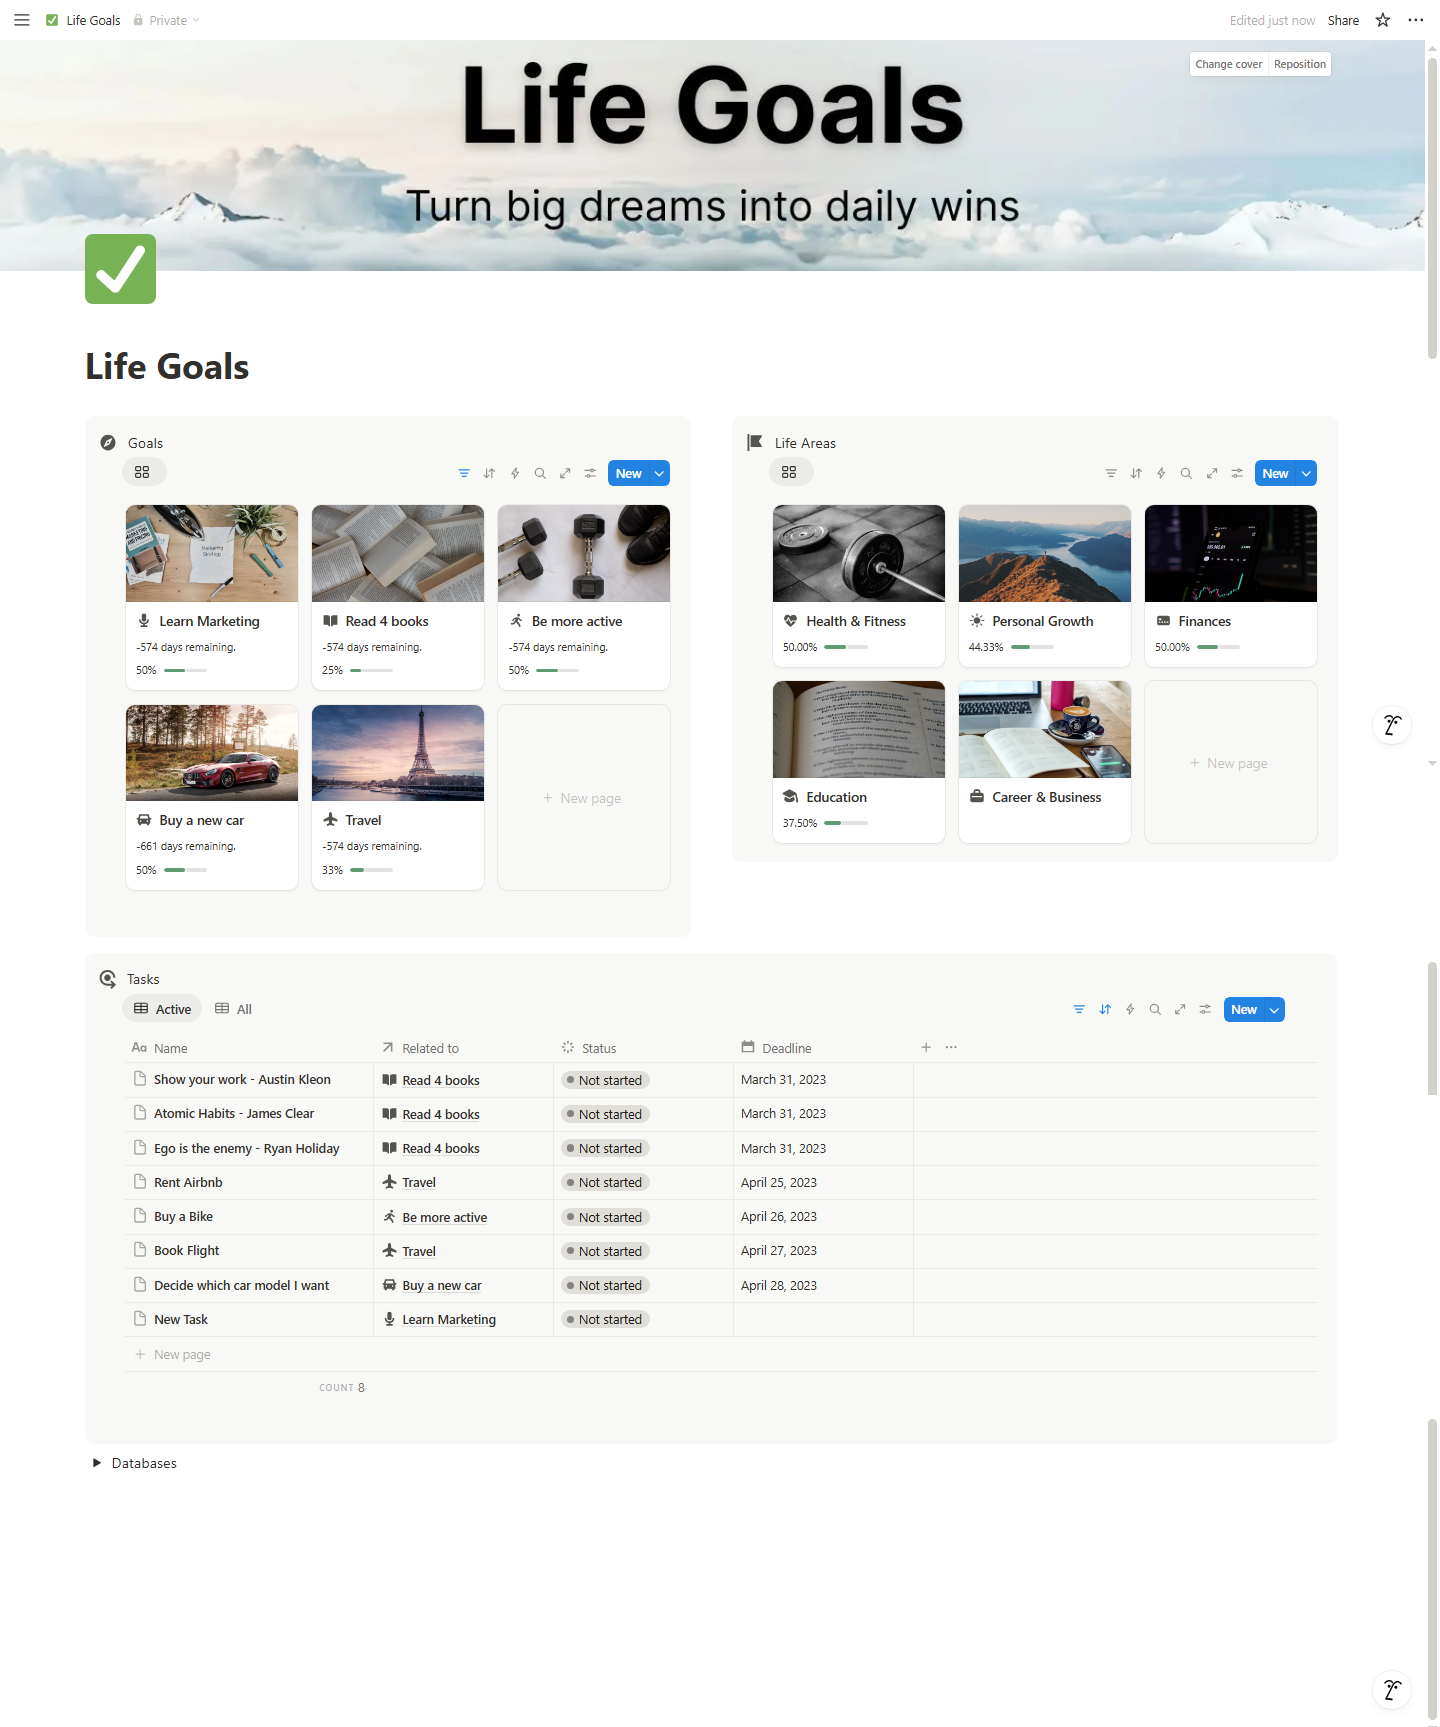Open dropdown arrow beside Goals New button
The width and height of the screenshot is (1440, 1727).
(659, 473)
